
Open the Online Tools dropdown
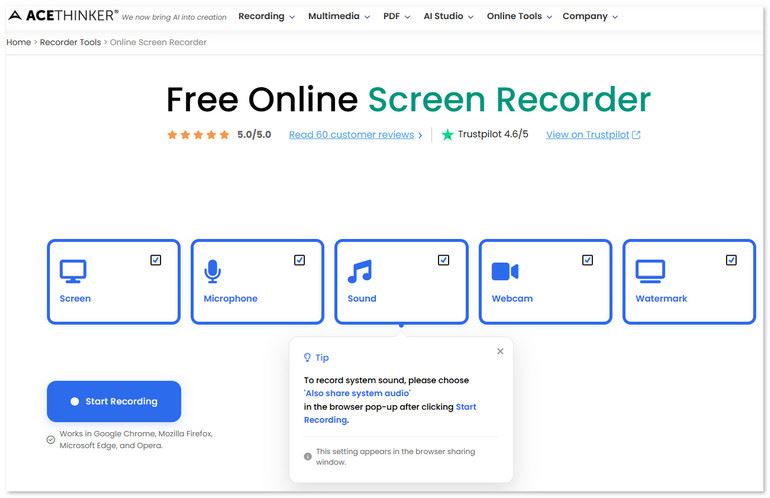pyautogui.click(x=519, y=16)
